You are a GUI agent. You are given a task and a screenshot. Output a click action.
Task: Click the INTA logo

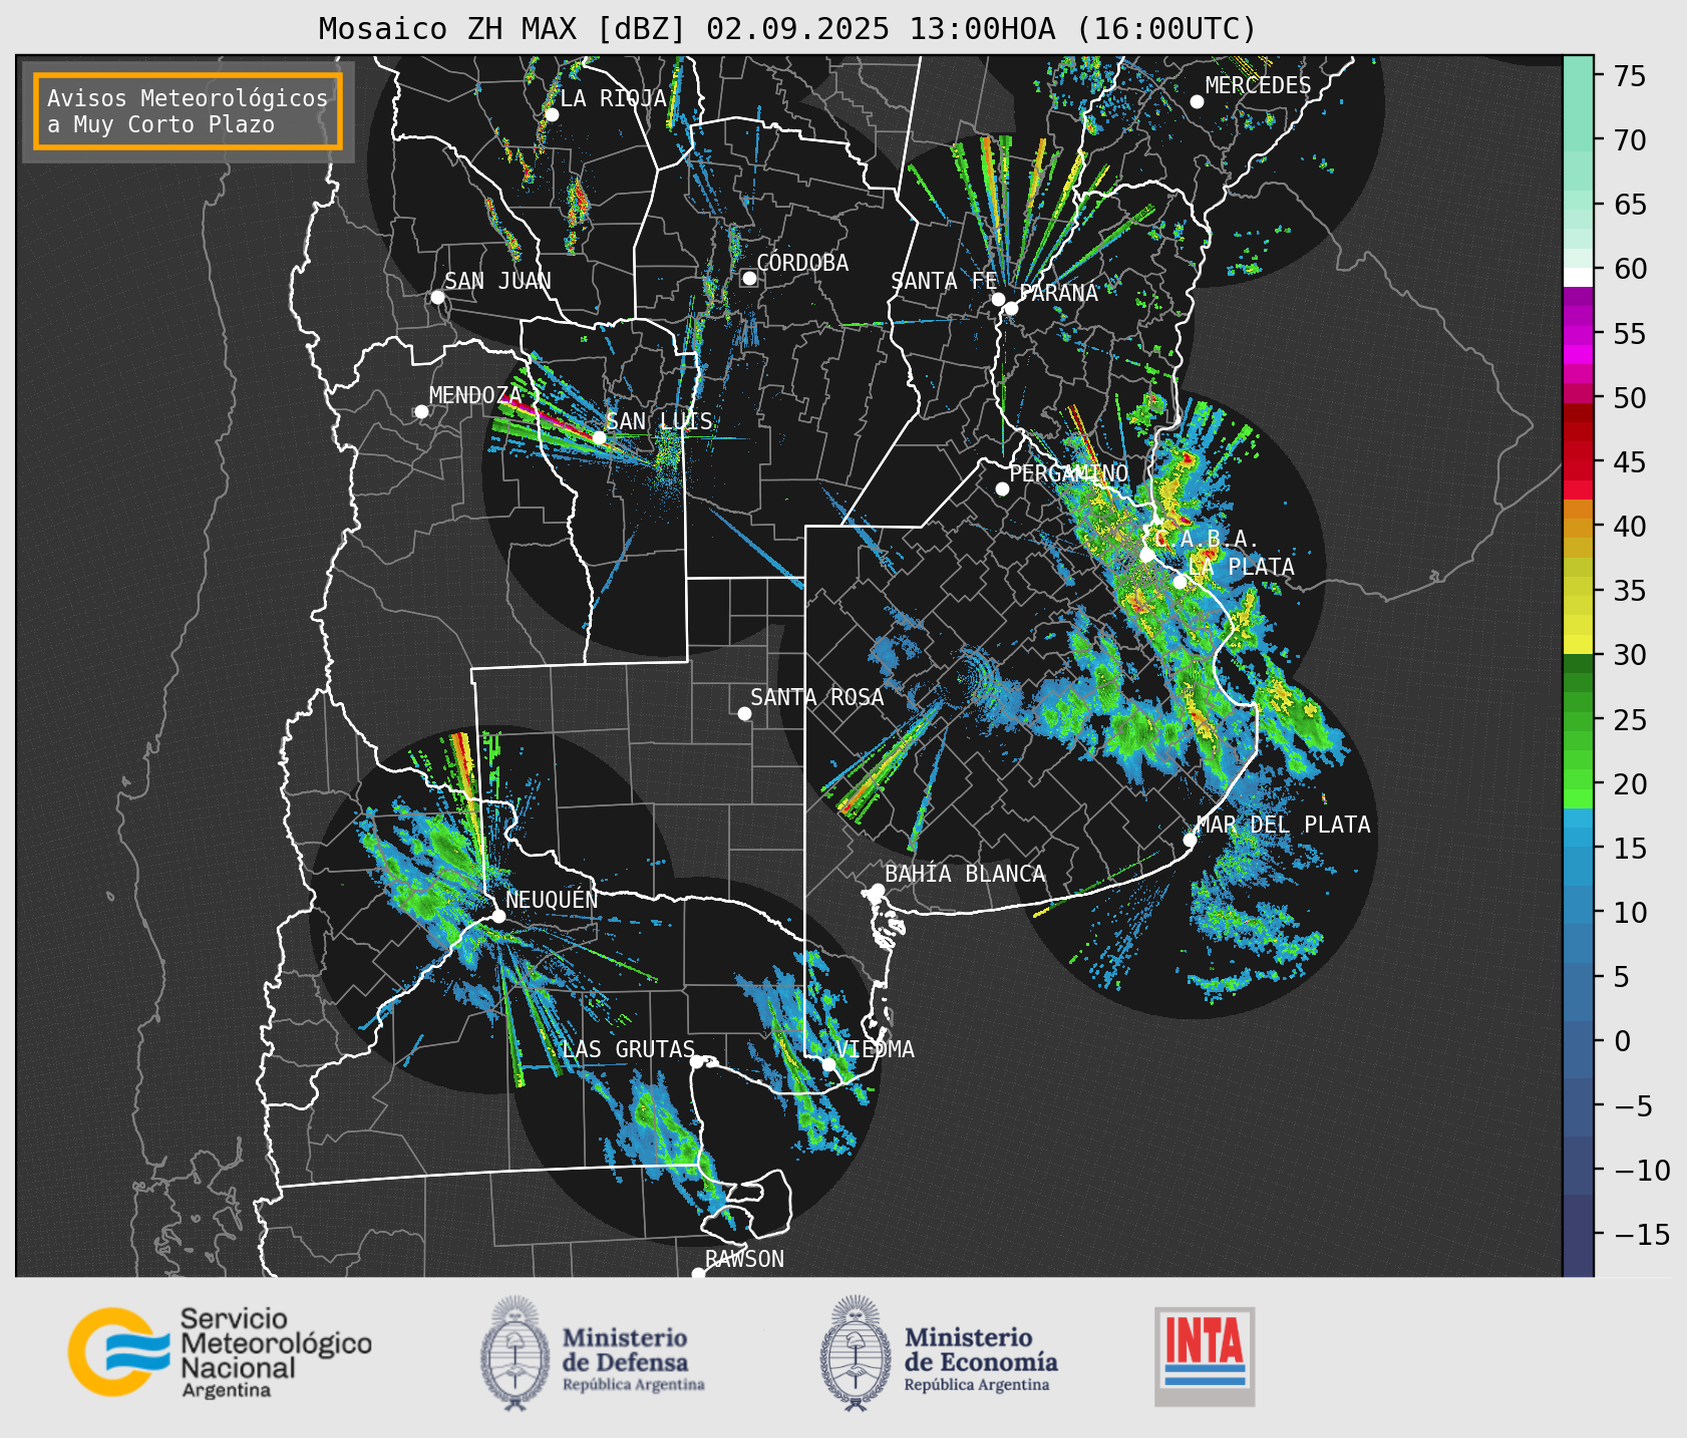[1205, 1356]
